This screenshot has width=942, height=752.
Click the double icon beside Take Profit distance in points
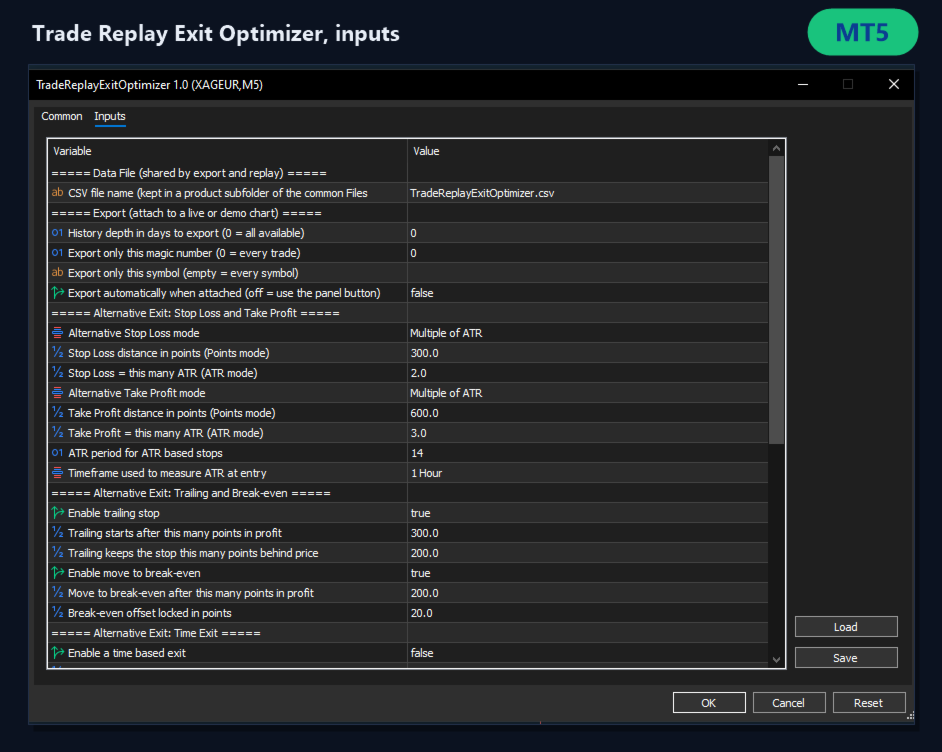point(58,413)
